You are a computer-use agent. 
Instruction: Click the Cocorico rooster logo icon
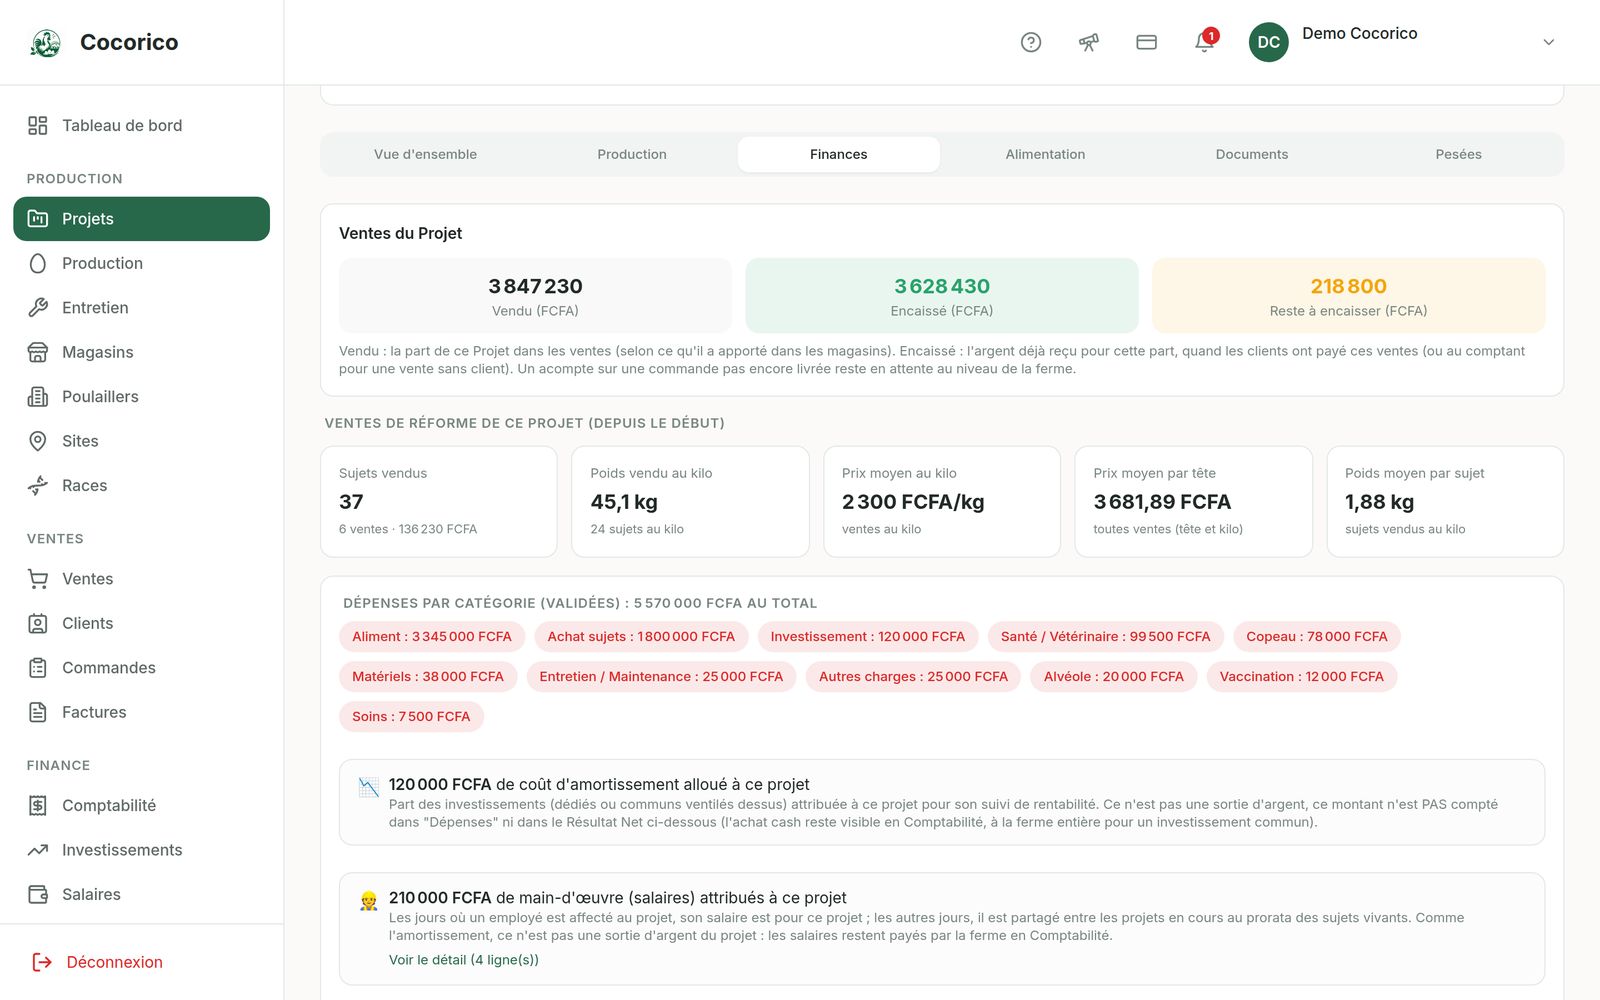point(46,43)
